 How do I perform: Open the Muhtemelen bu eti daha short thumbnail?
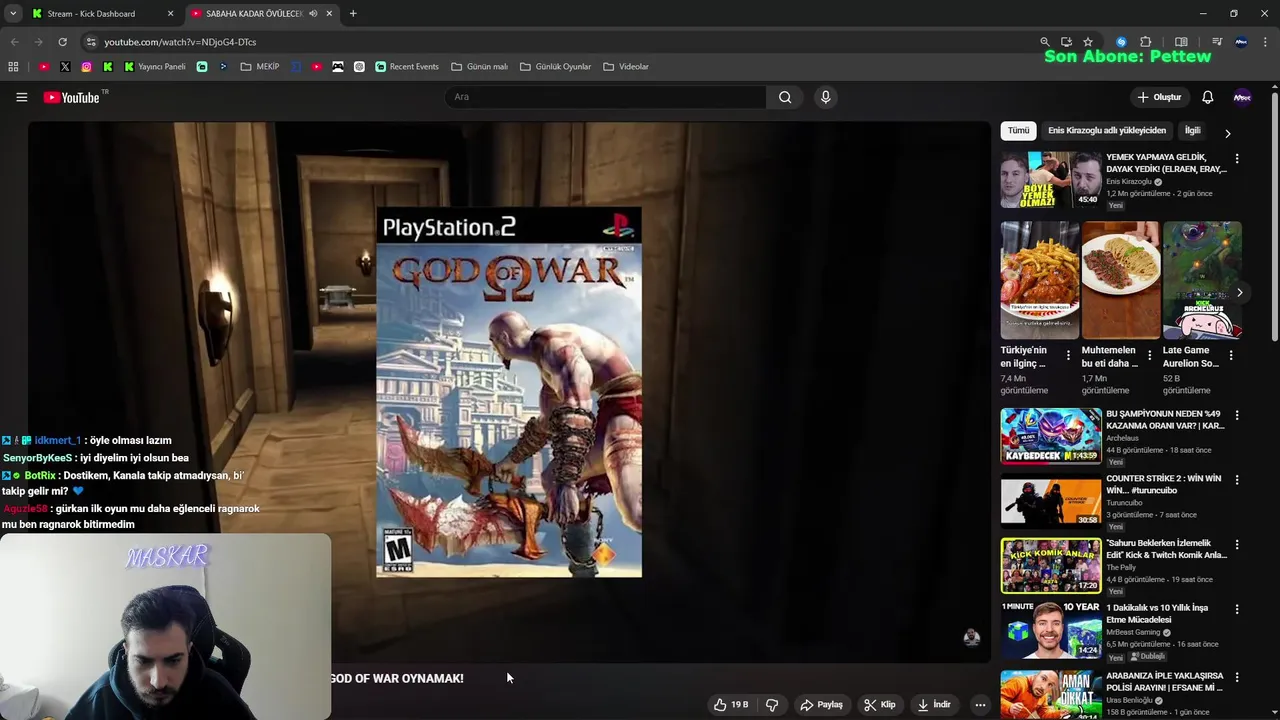tap(1121, 281)
